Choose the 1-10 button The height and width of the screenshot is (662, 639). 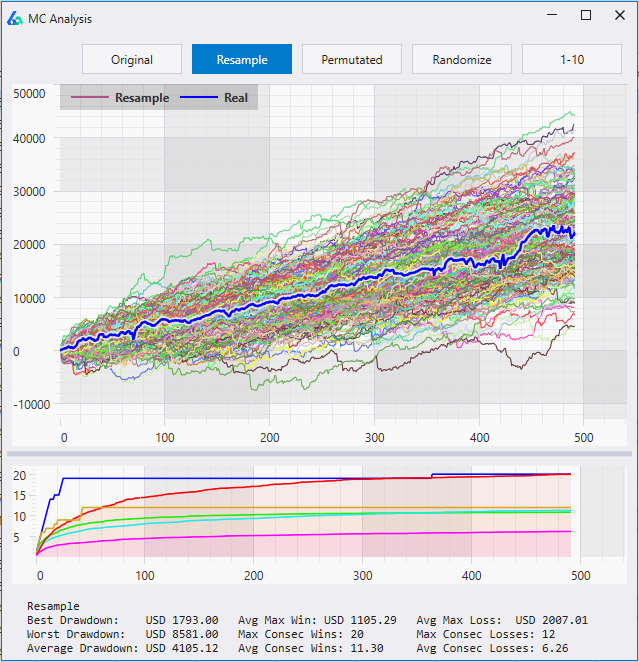coord(572,59)
